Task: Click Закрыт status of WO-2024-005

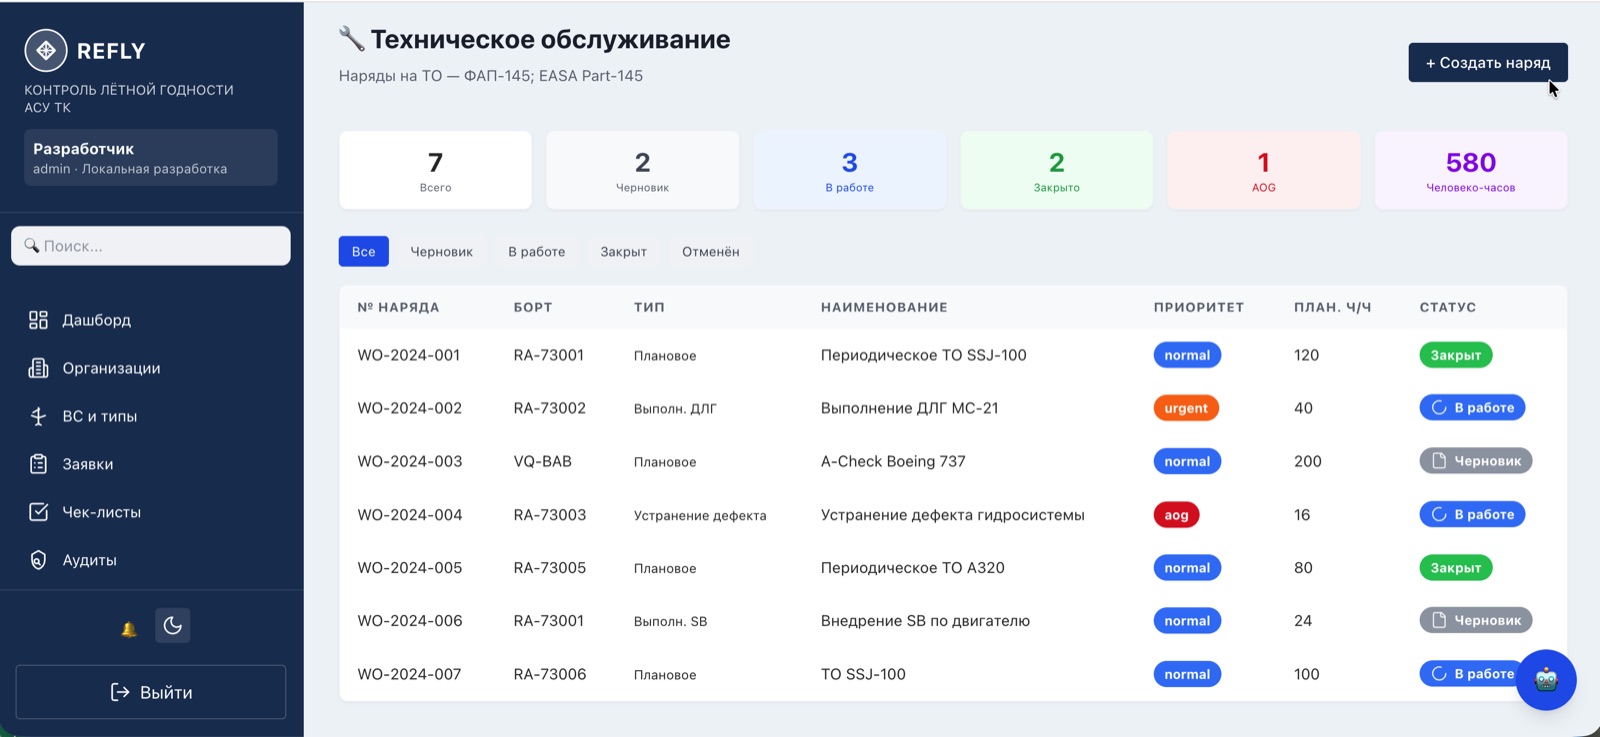Action: click(x=1456, y=568)
